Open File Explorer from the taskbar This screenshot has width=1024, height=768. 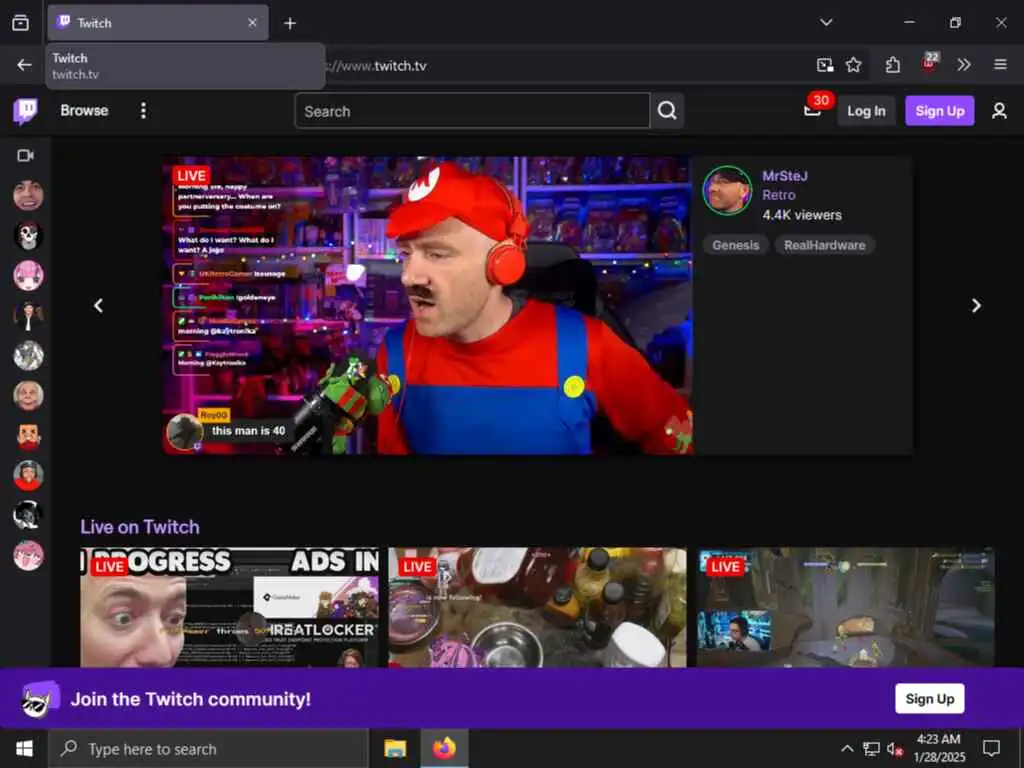pyautogui.click(x=395, y=749)
